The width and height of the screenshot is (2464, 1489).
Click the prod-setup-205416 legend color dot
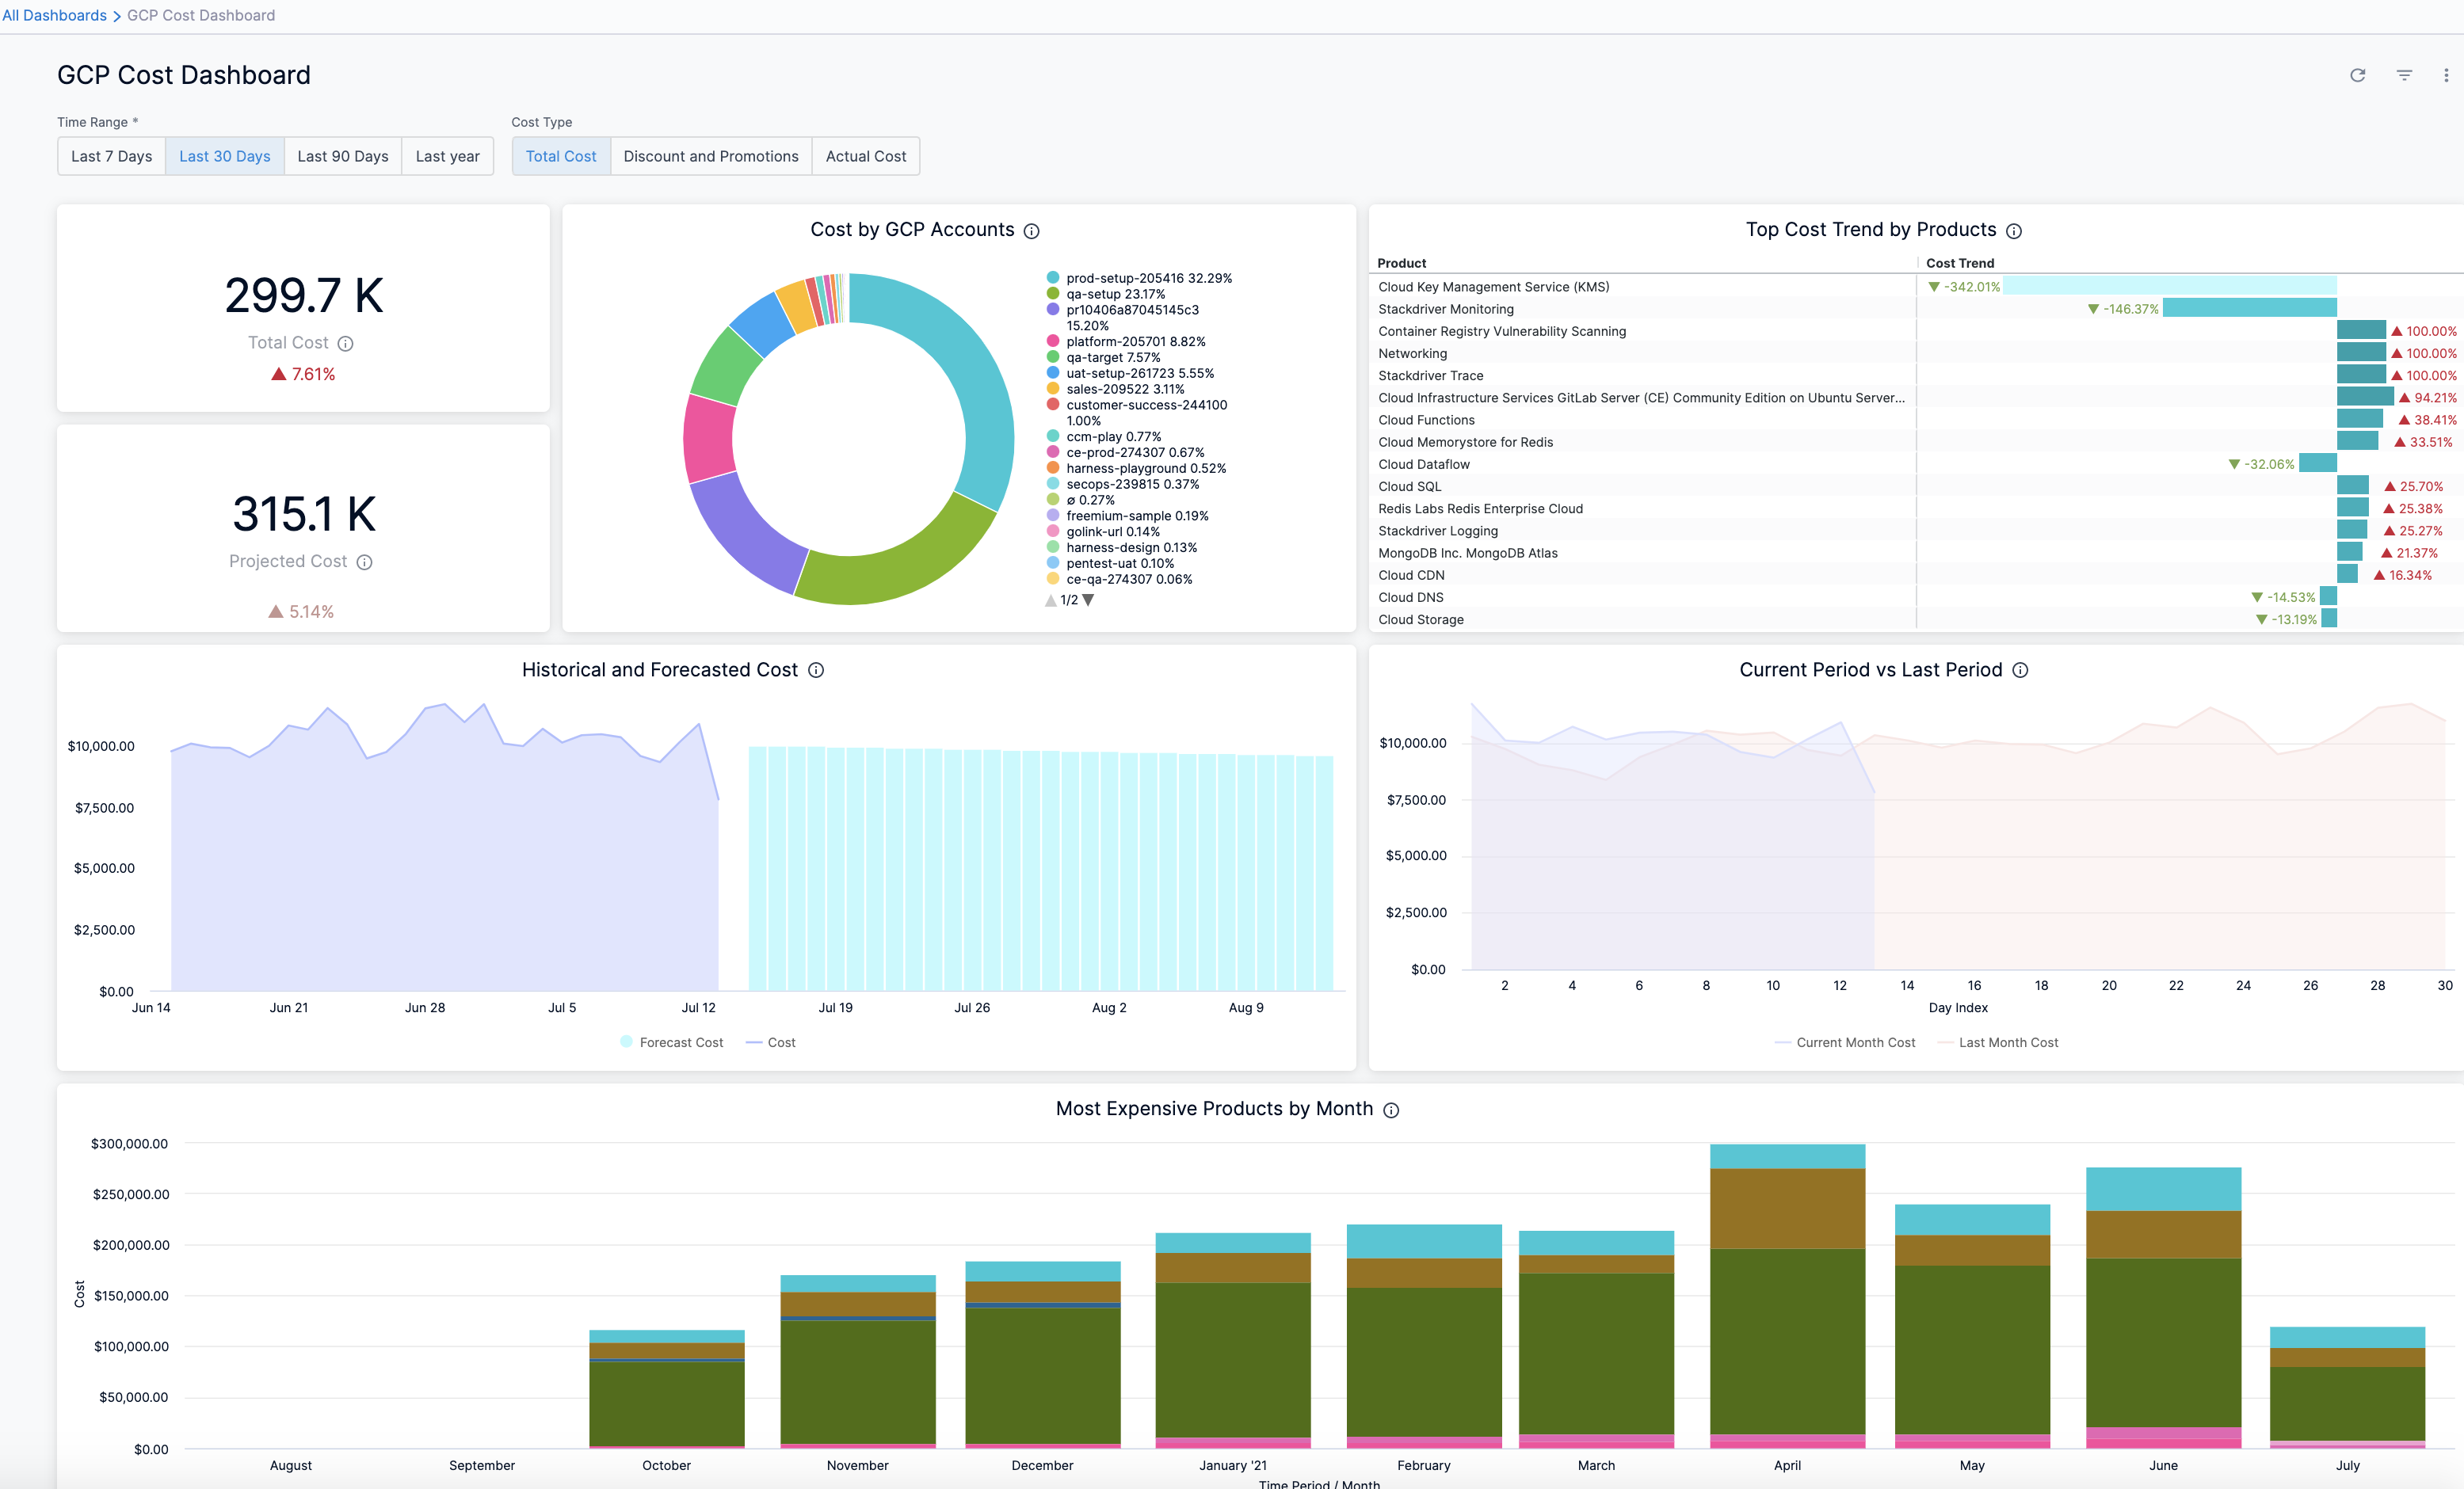coord(1052,278)
